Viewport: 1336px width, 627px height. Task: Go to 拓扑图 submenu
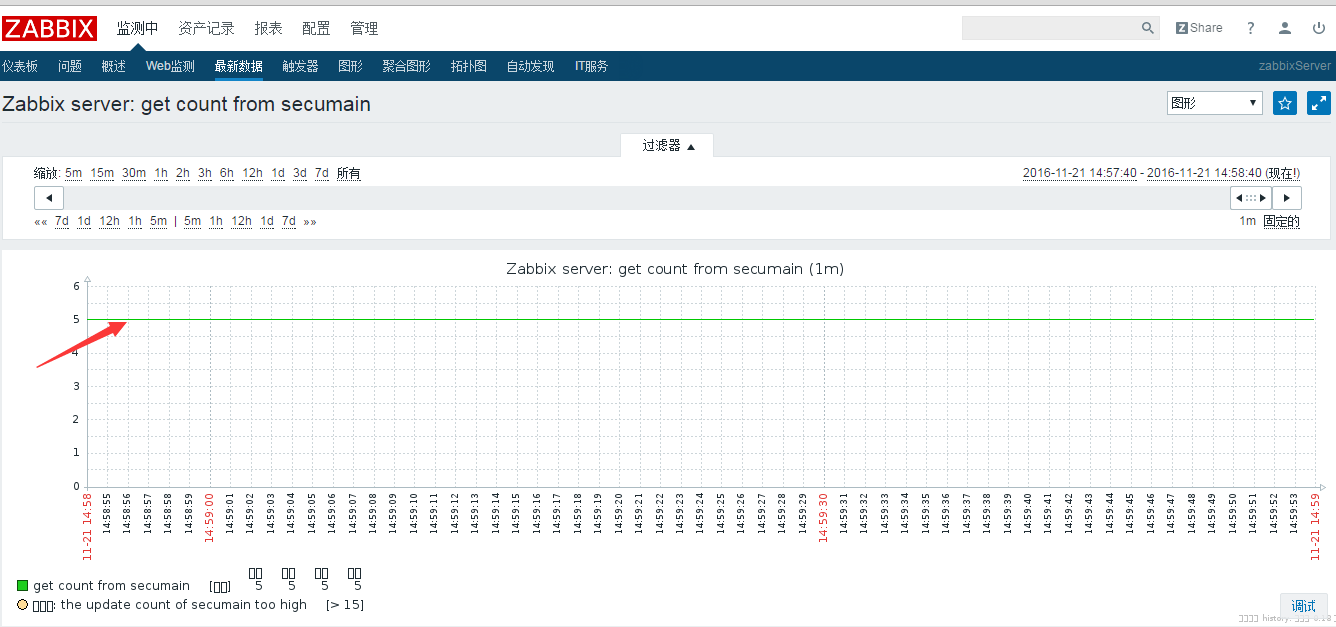pos(468,66)
